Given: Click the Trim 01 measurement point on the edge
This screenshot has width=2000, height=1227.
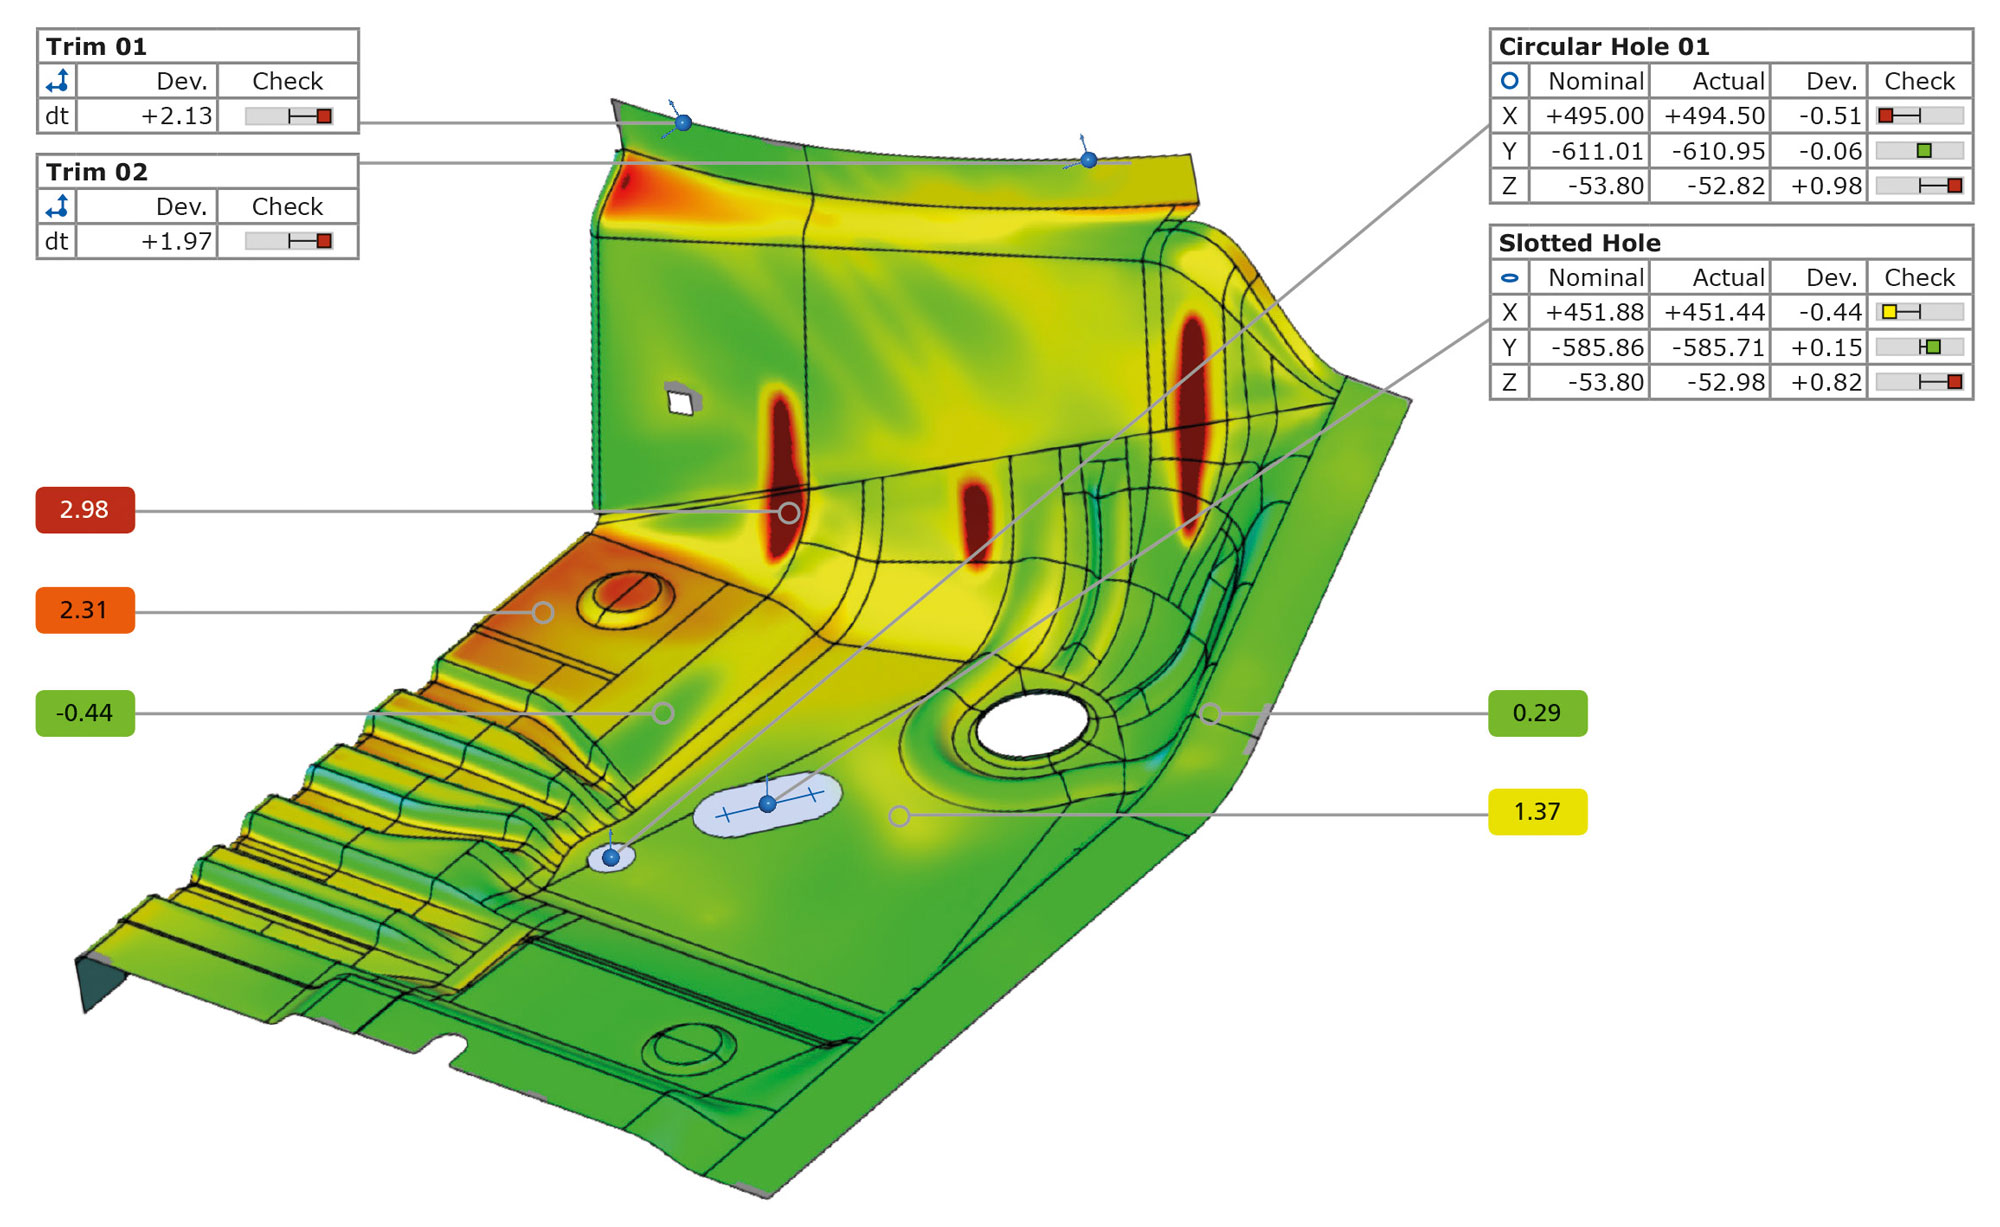Looking at the screenshot, I should (683, 123).
